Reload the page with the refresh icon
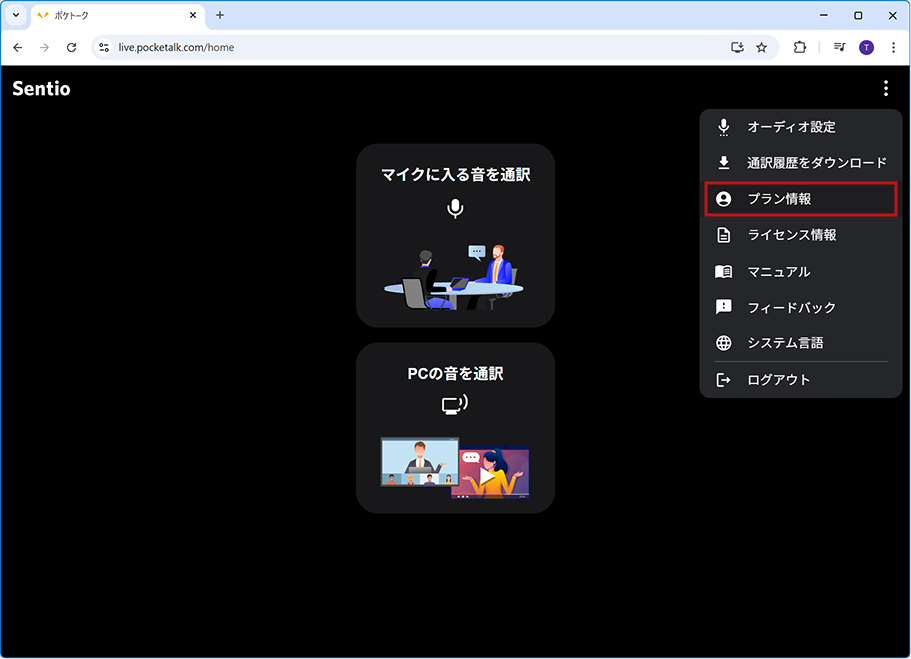 (71, 48)
